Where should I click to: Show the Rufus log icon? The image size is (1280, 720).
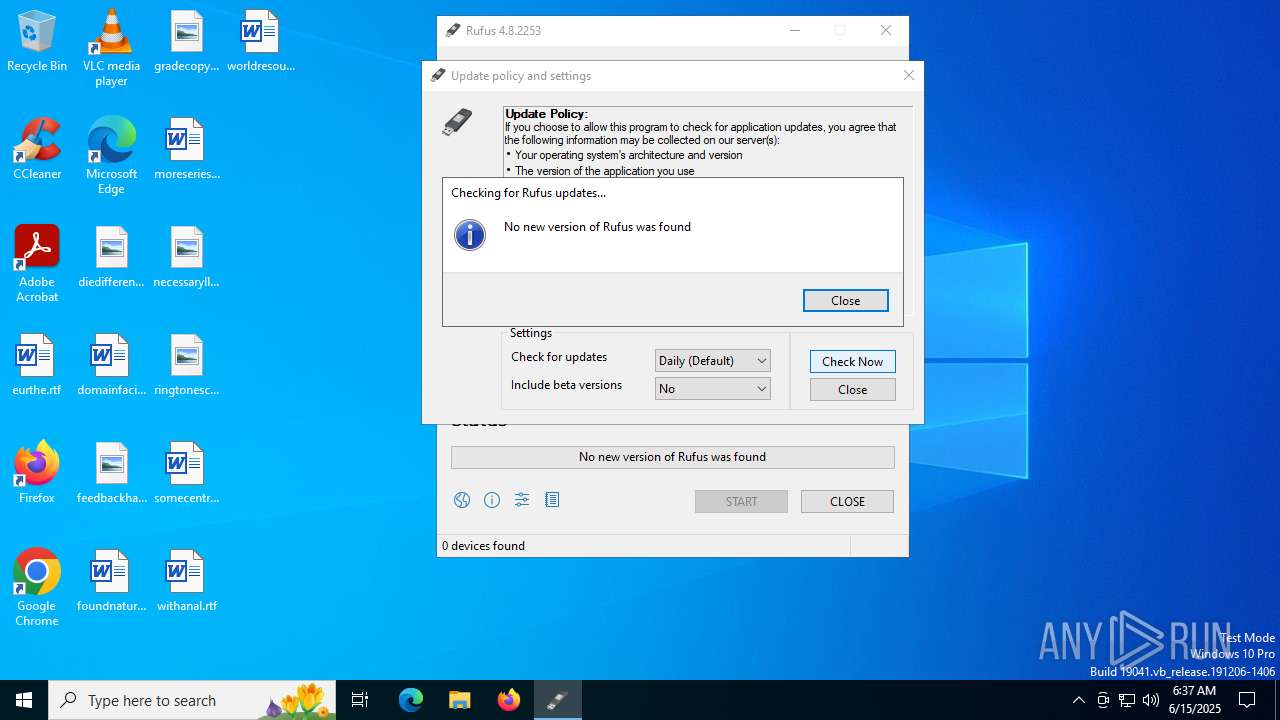tap(552, 500)
